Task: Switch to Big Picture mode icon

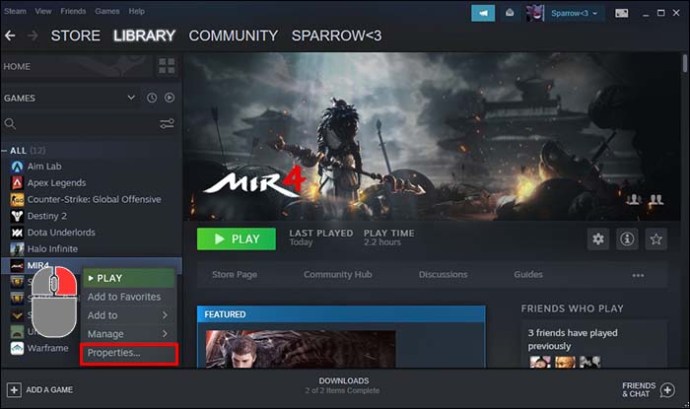Action: (621, 13)
